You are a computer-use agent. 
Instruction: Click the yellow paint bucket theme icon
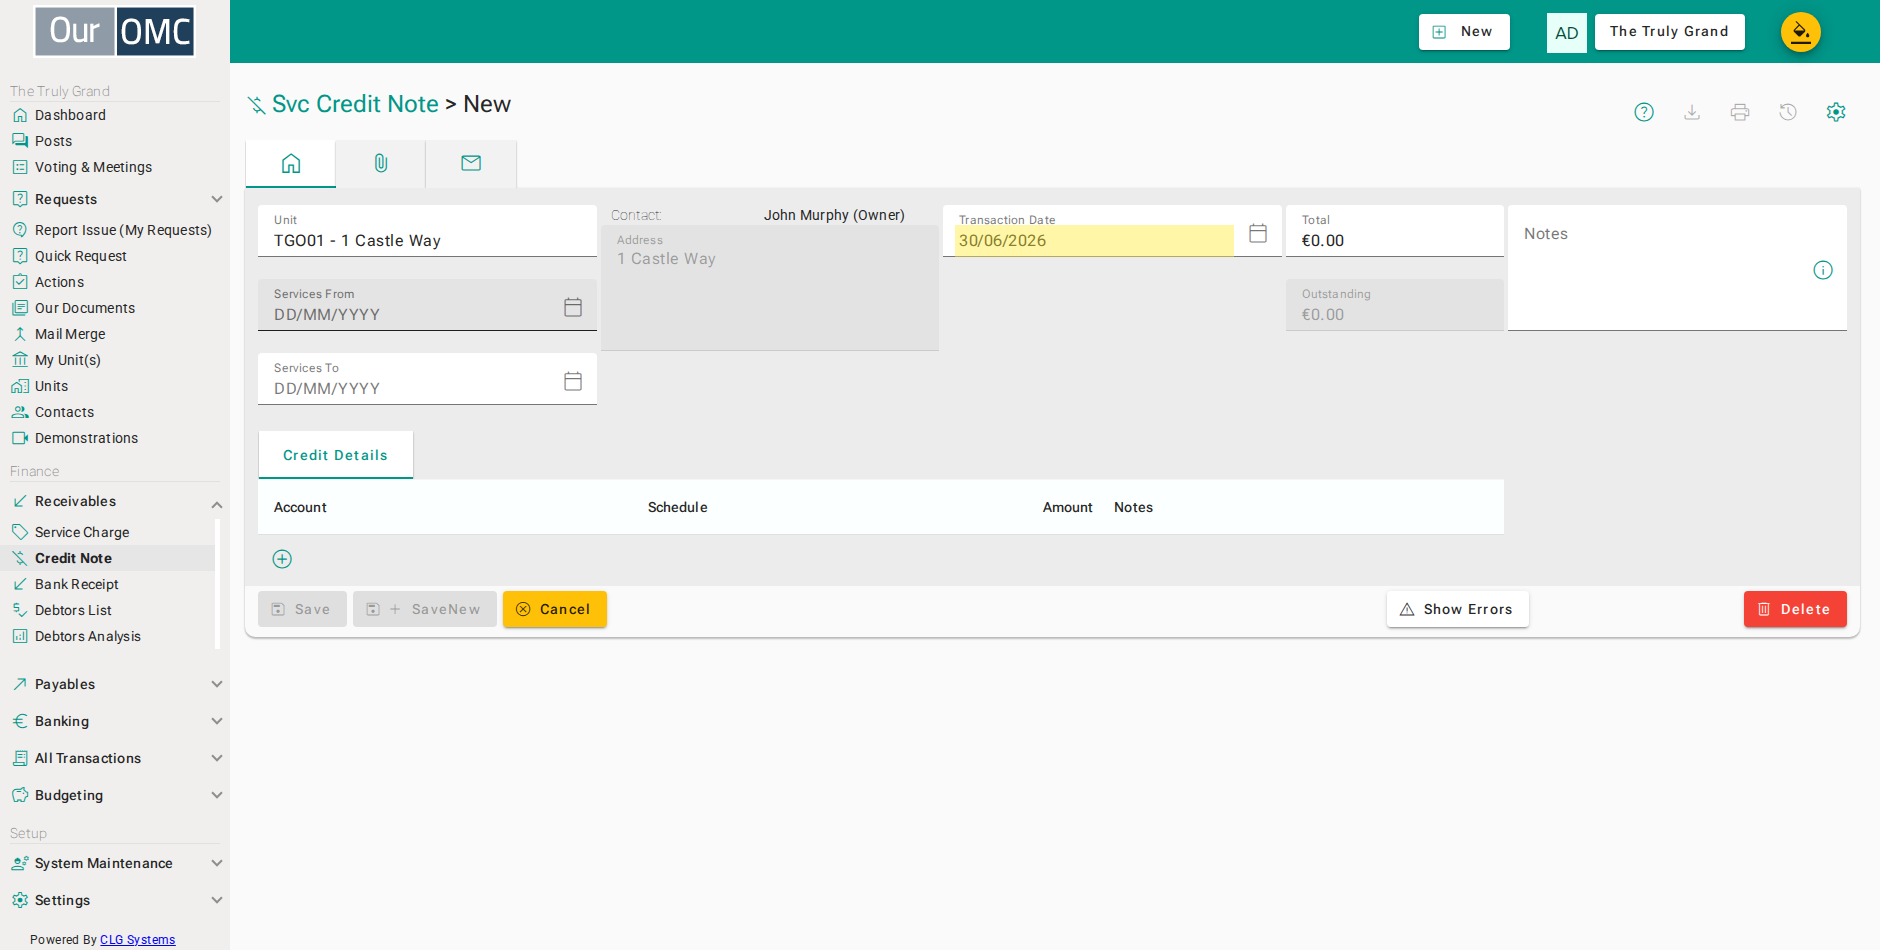click(1801, 32)
